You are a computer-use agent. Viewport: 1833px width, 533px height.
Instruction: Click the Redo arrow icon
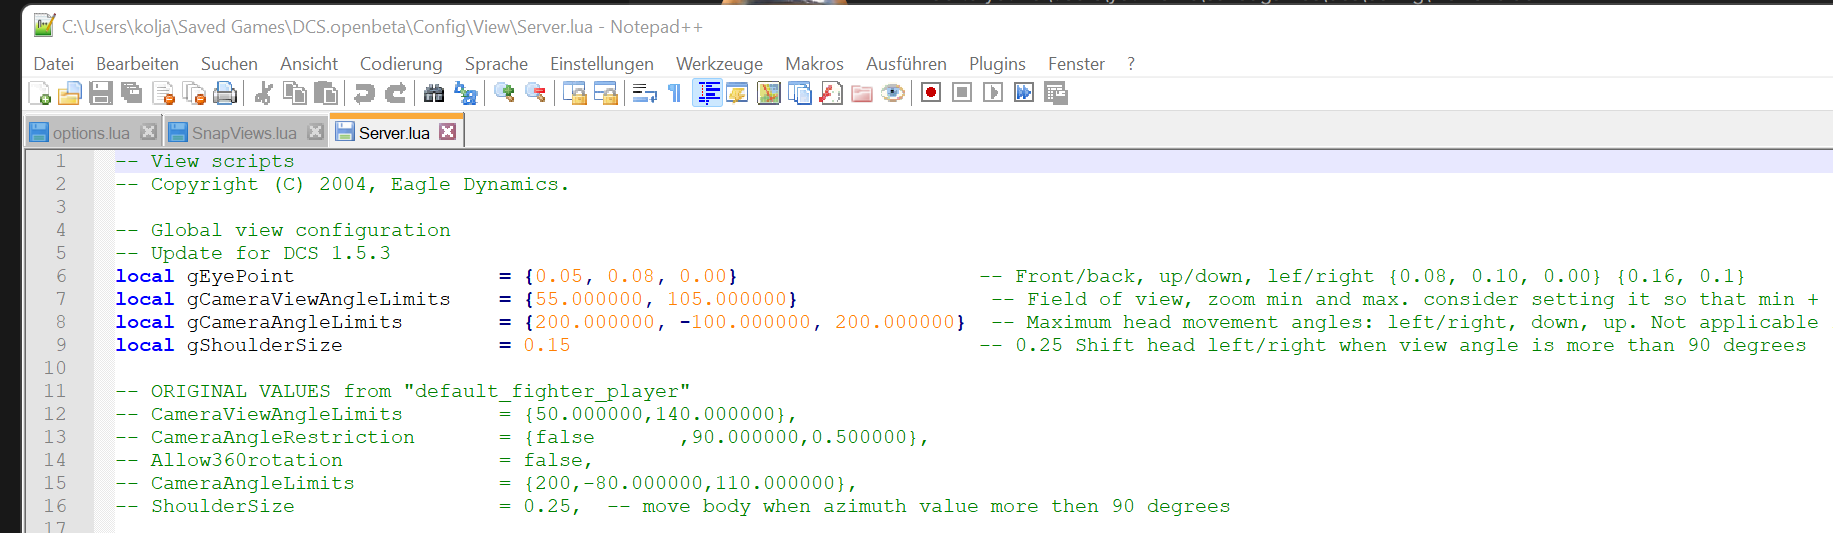(396, 94)
